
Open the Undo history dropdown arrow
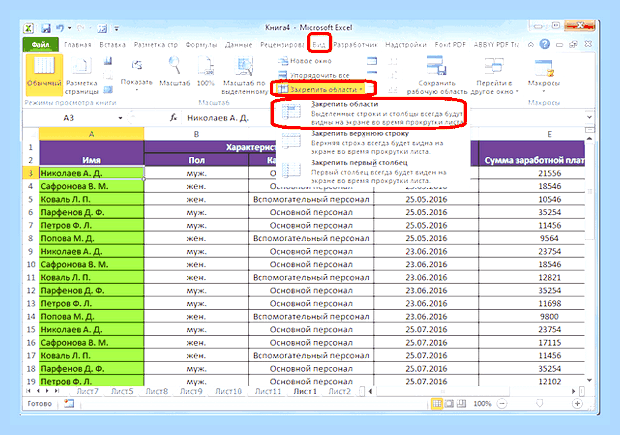(70, 28)
